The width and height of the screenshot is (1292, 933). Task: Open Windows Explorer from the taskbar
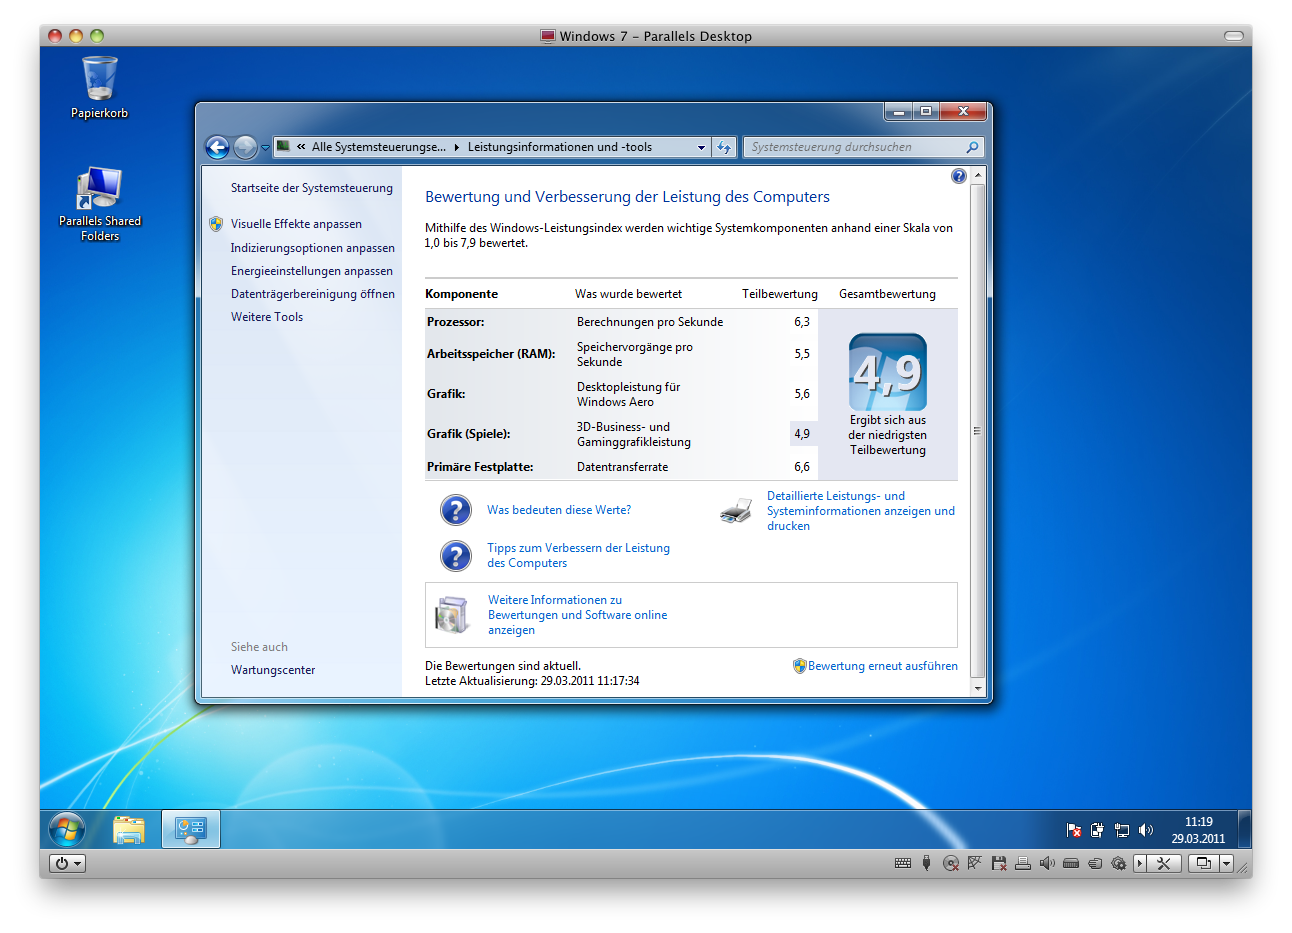tap(129, 829)
